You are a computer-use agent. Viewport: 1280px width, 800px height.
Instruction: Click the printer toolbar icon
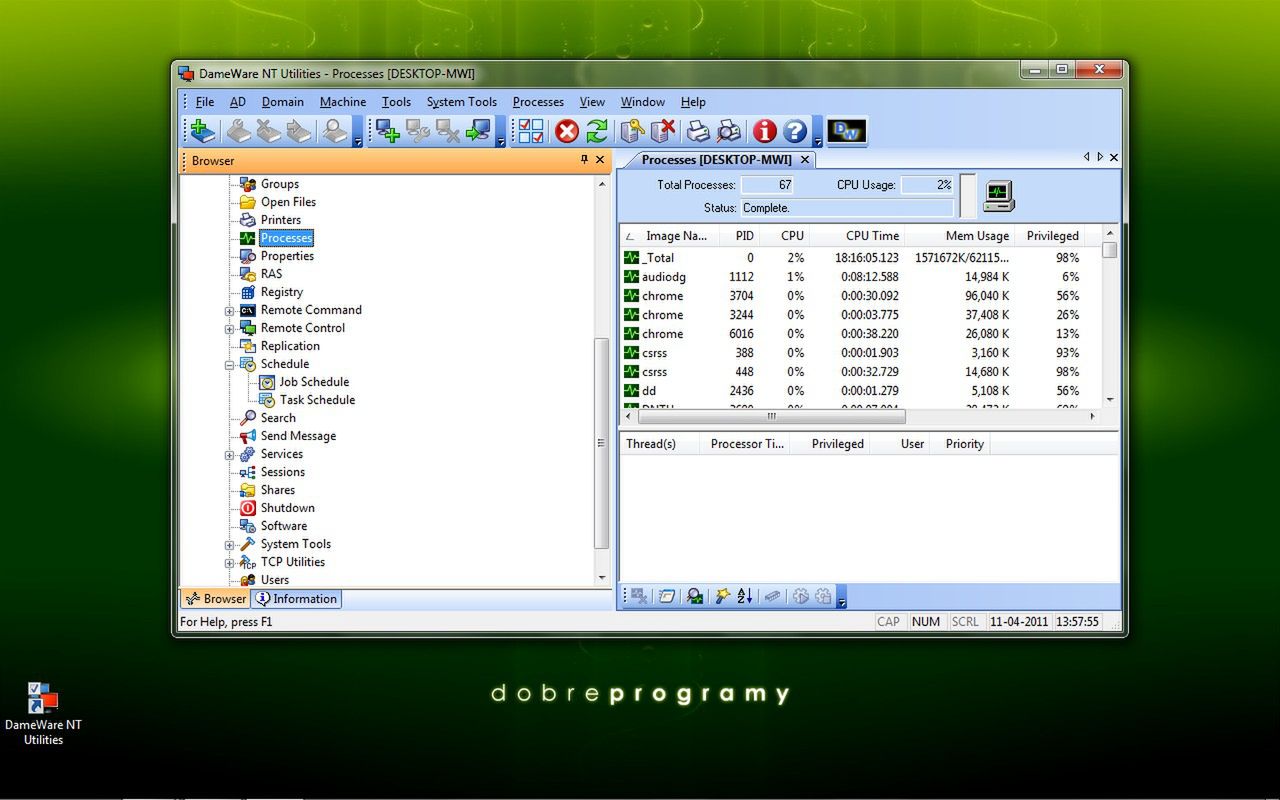pos(698,131)
